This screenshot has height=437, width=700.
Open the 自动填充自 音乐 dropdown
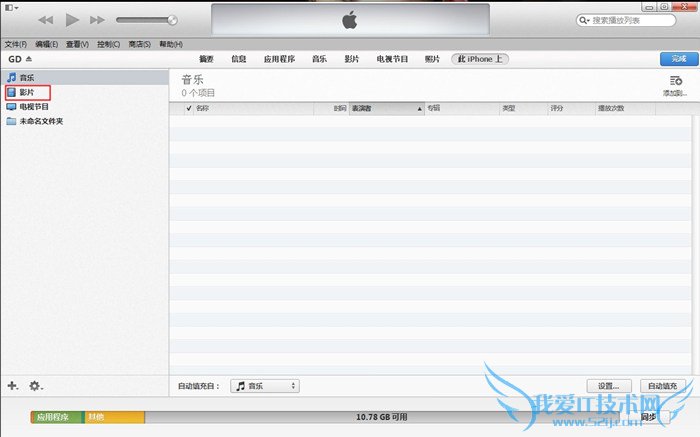265,386
